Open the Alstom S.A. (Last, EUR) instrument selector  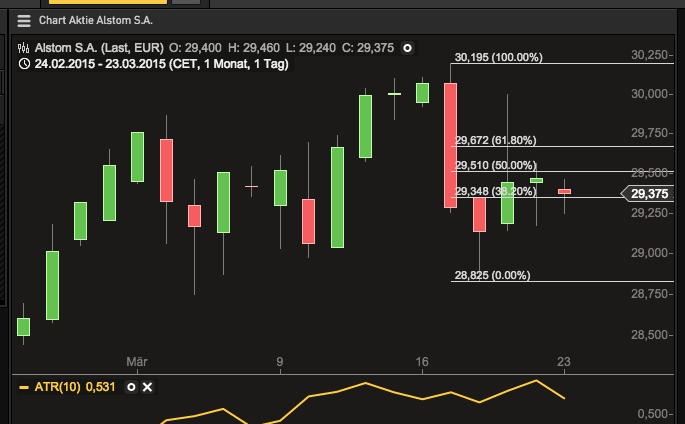[x=98, y=47]
